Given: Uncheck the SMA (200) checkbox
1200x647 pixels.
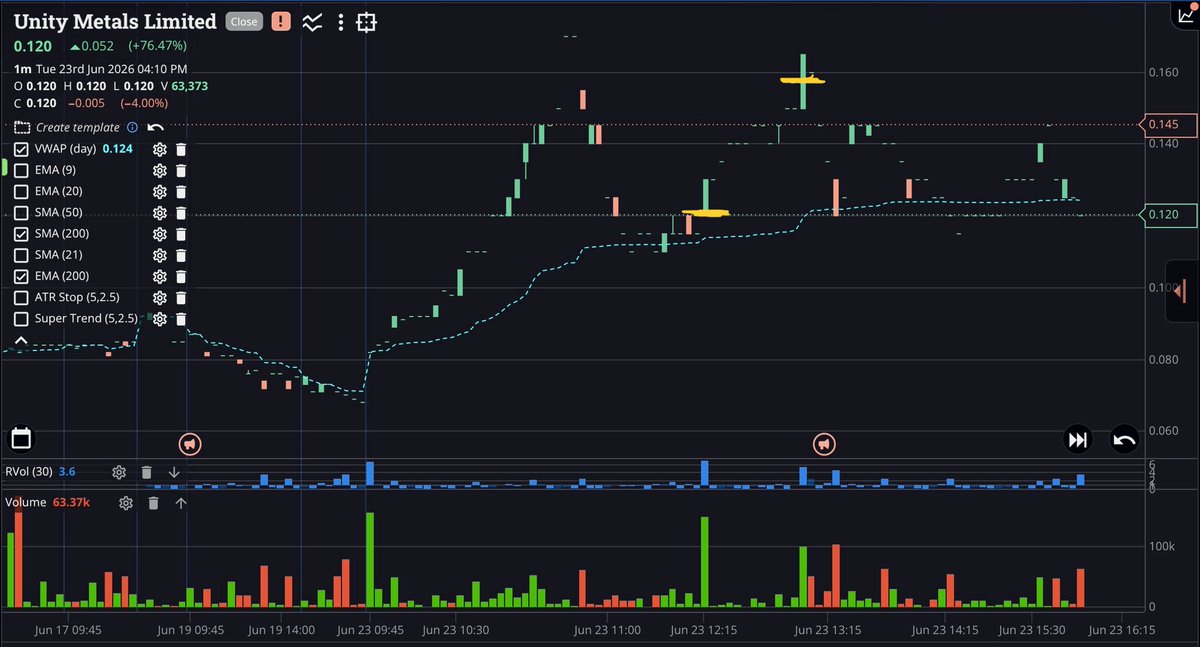Looking at the screenshot, I should pyautogui.click(x=22, y=234).
